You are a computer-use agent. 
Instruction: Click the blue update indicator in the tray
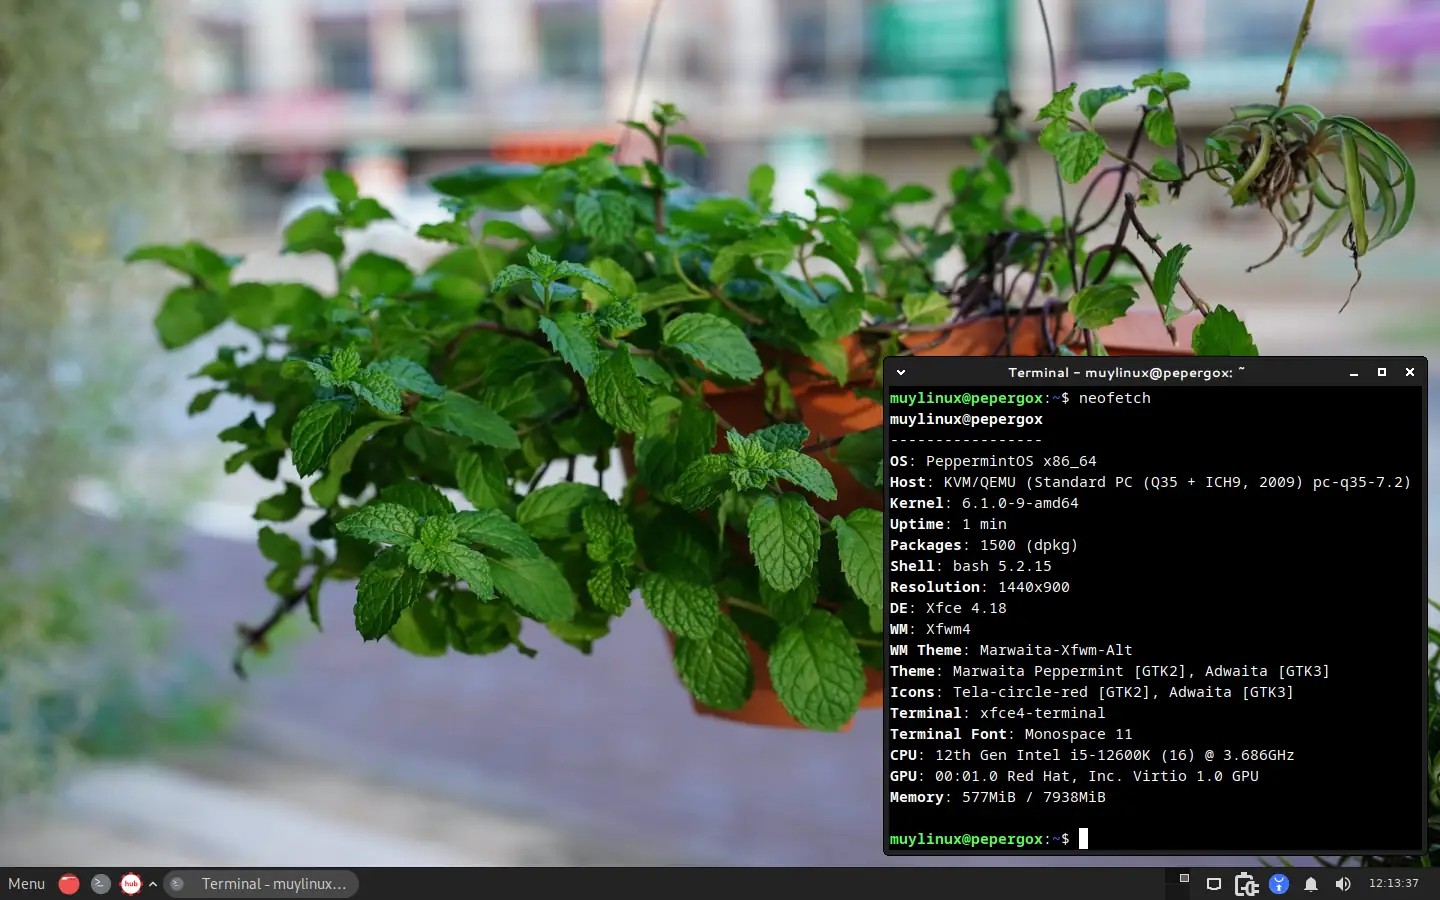point(1279,884)
